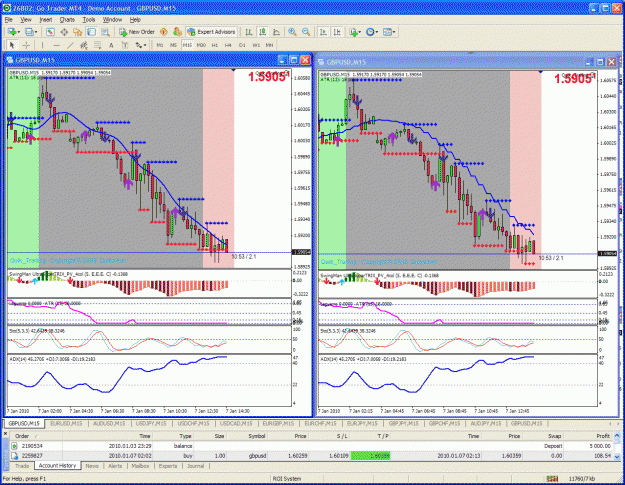Expand the Periods dropdown arrow
Screen dimensions: 625x485
[377, 32]
